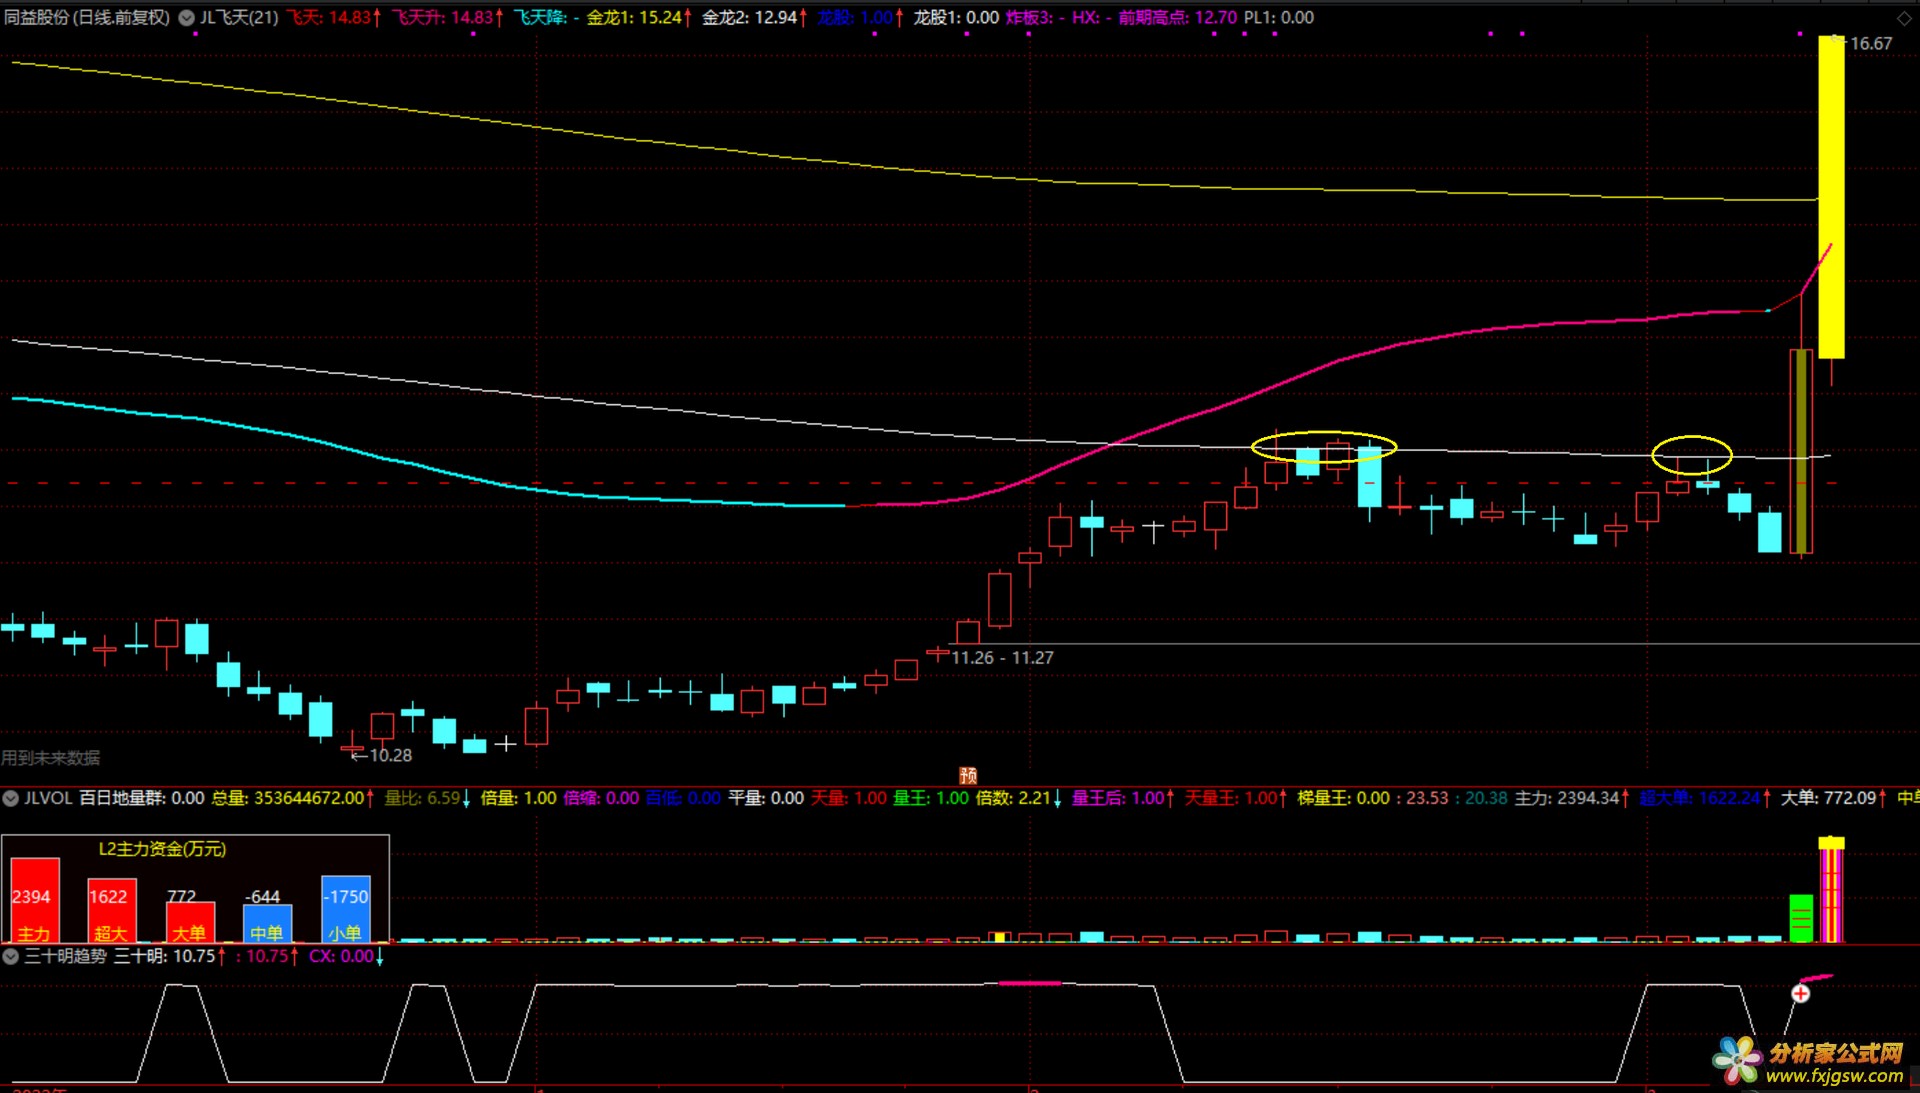Select the red 大单 772 bar
The height and width of the screenshot is (1093, 1920).
pyautogui.click(x=190, y=922)
